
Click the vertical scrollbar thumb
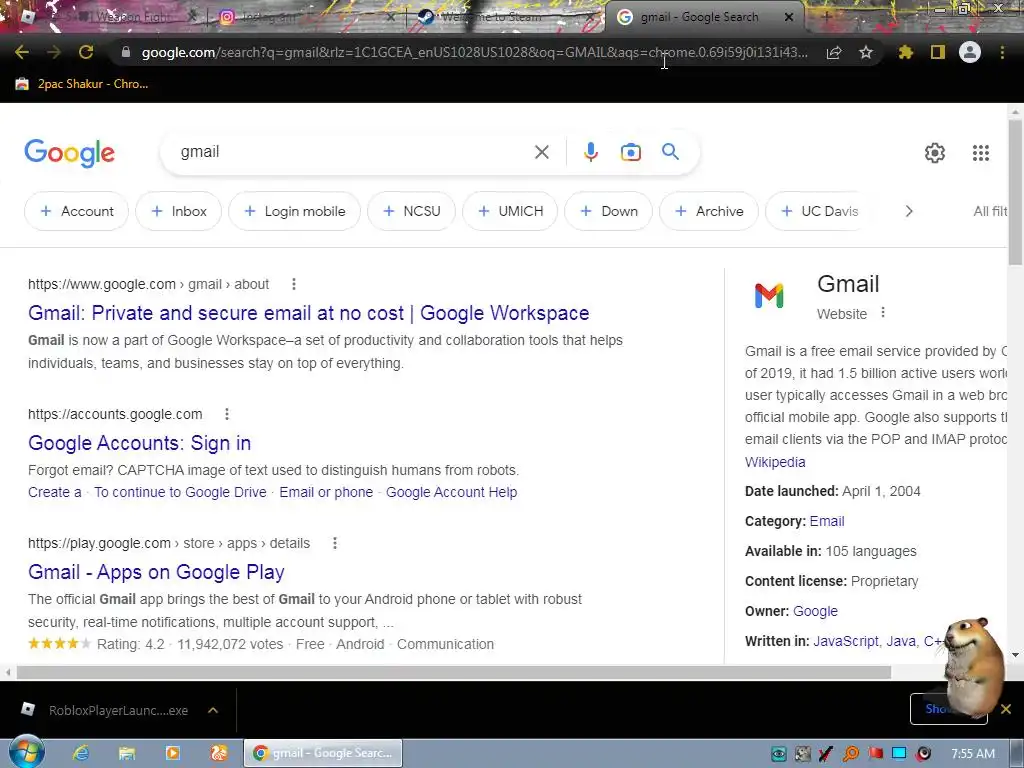click(x=1015, y=193)
